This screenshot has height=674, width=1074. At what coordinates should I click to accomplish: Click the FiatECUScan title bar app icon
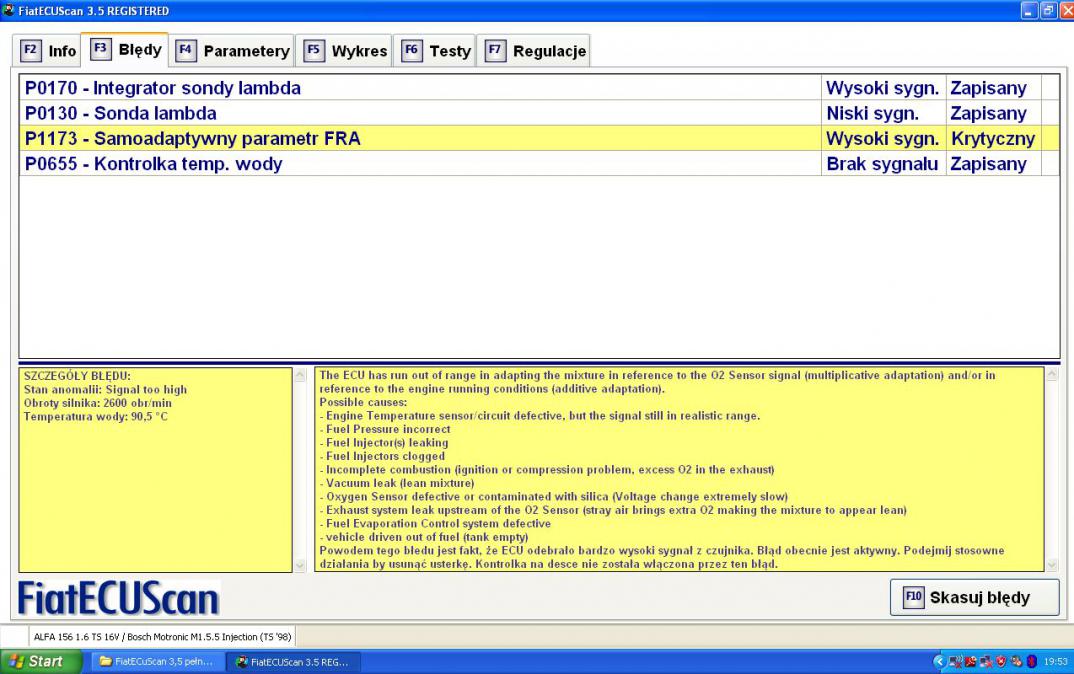click(x=8, y=10)
